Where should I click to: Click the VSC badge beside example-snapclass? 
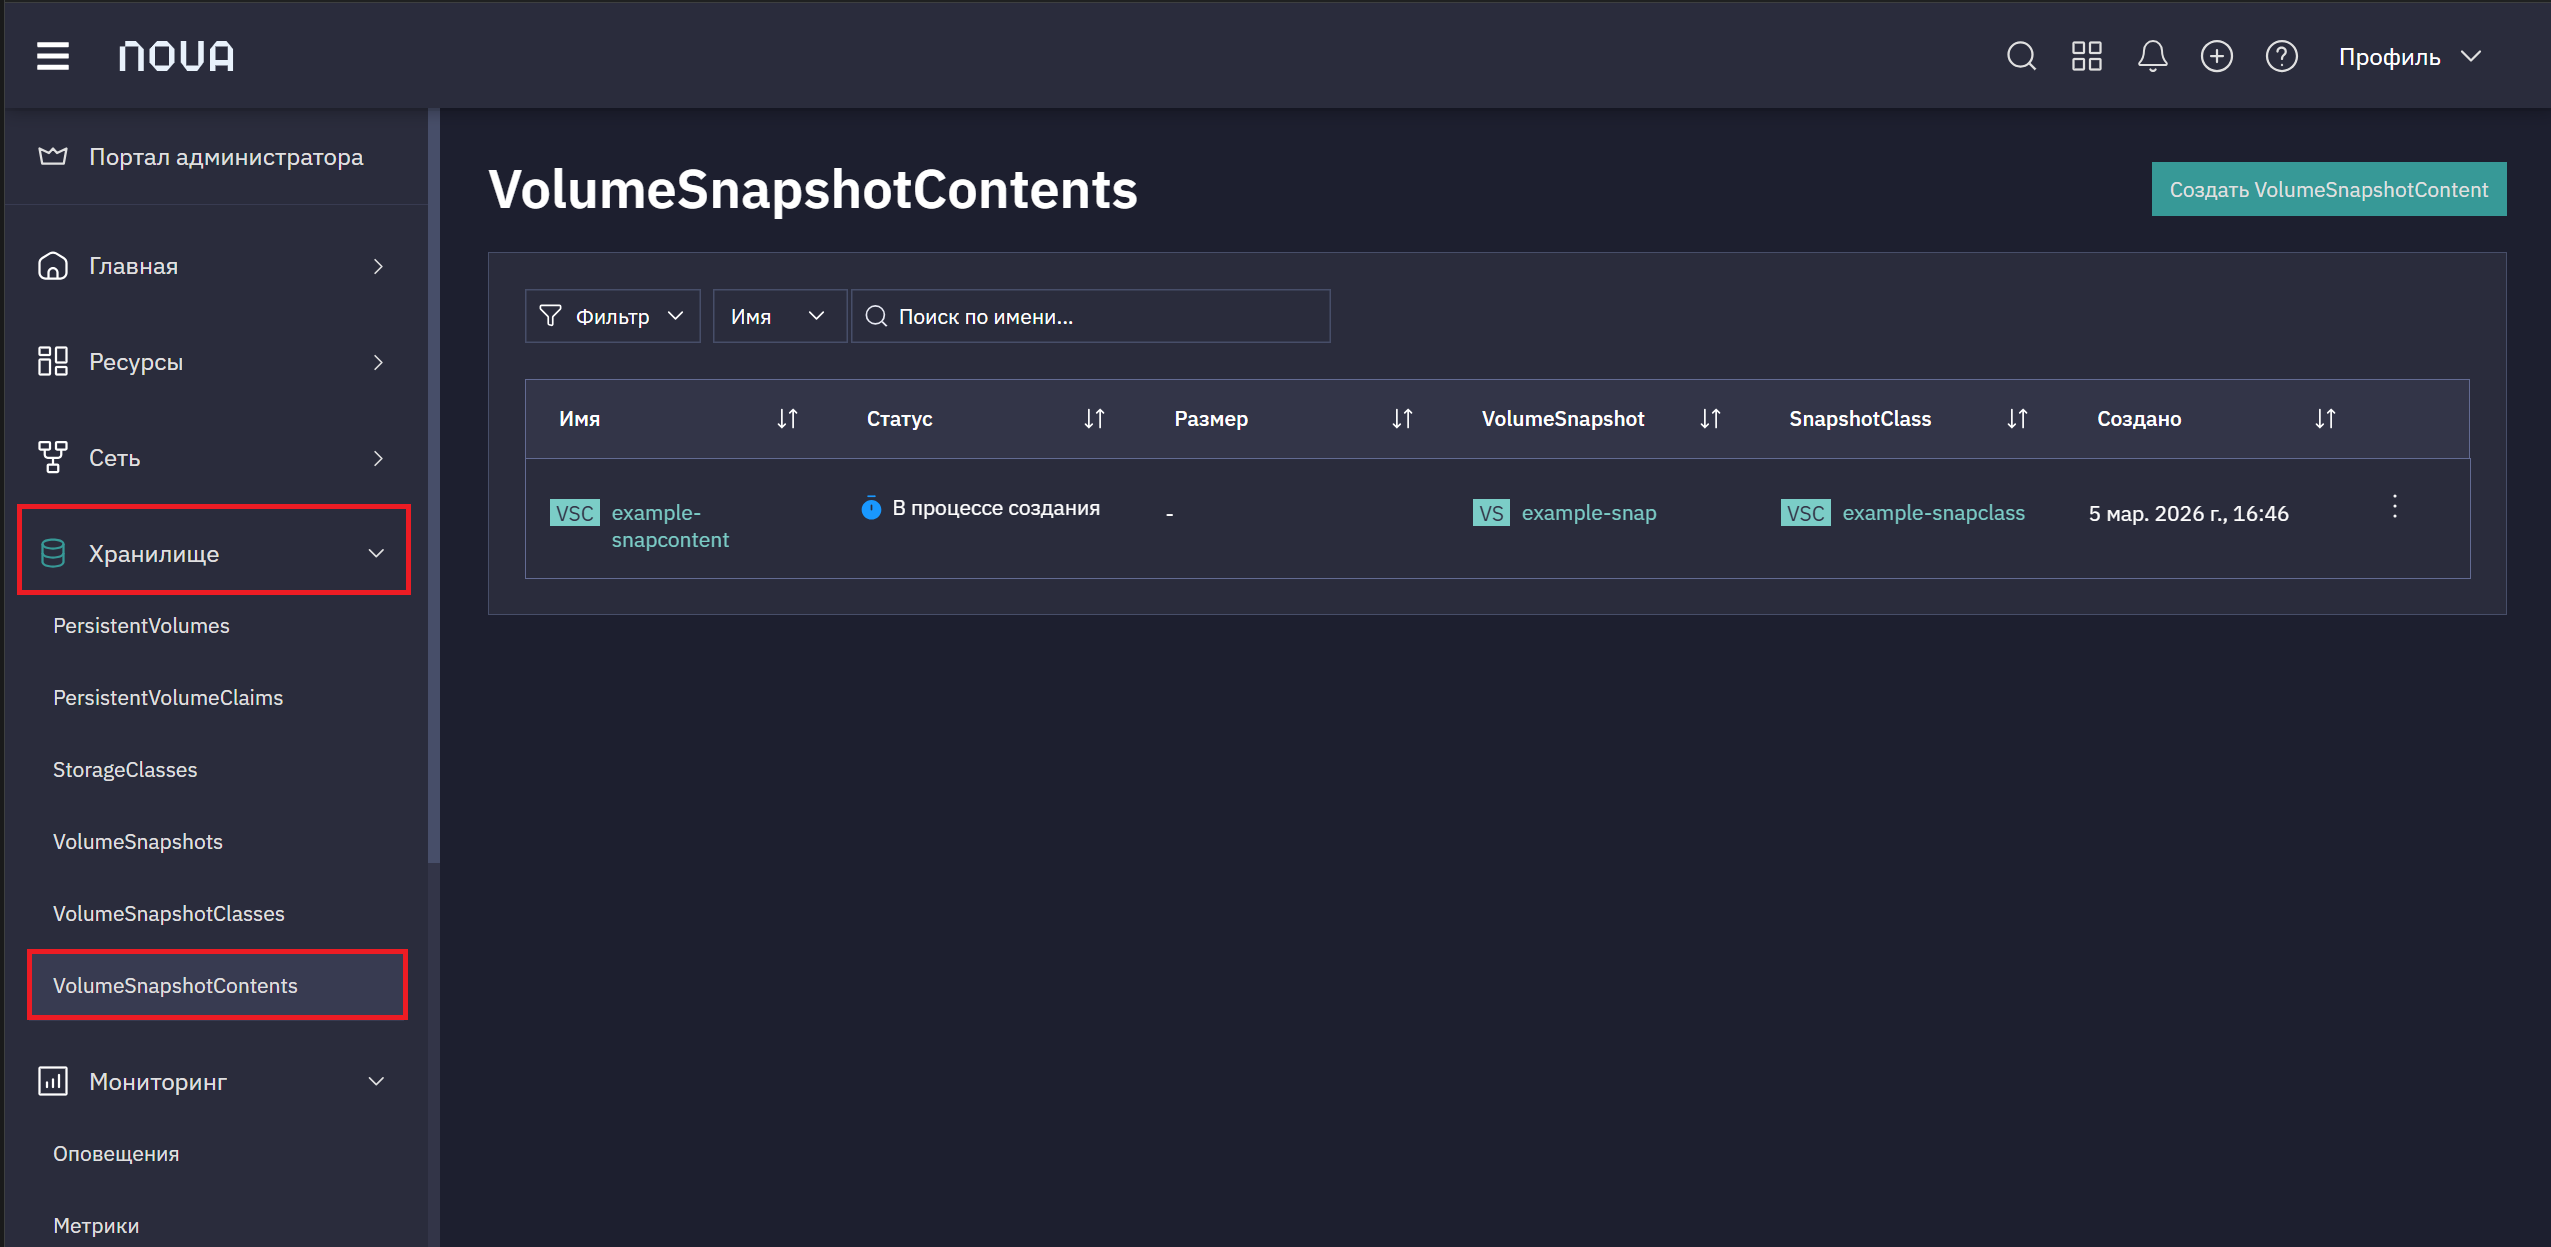click(1805, 513)
